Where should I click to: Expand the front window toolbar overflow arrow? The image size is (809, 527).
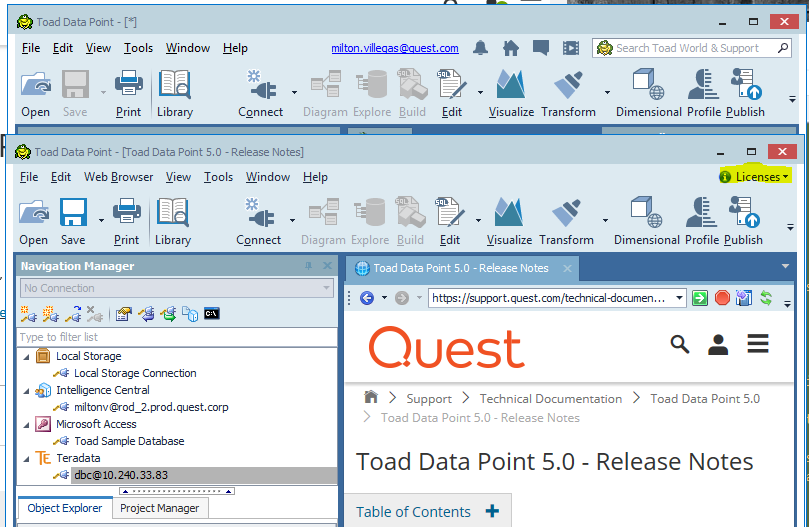pyautogui.click(x=790, y=227)
